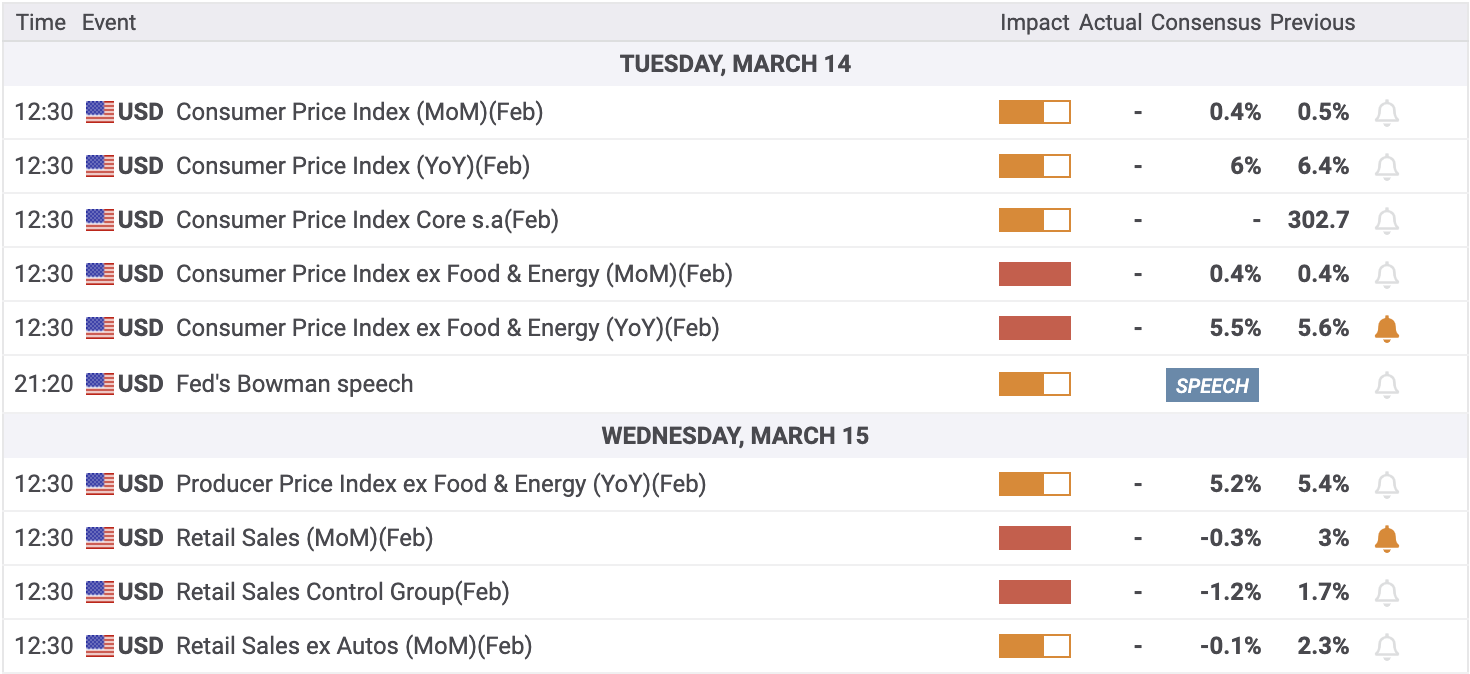
Task: Click the Impact column header
Action: pos(1034,22)
